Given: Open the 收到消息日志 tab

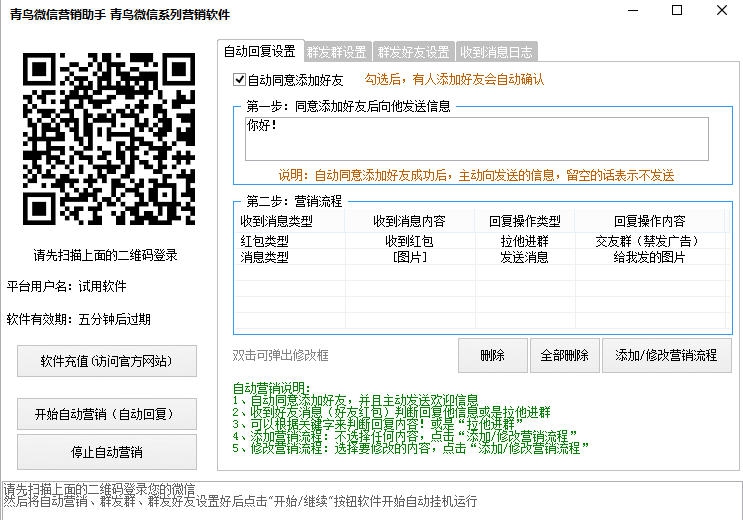Looking at the screenshot, I should 496,52.
